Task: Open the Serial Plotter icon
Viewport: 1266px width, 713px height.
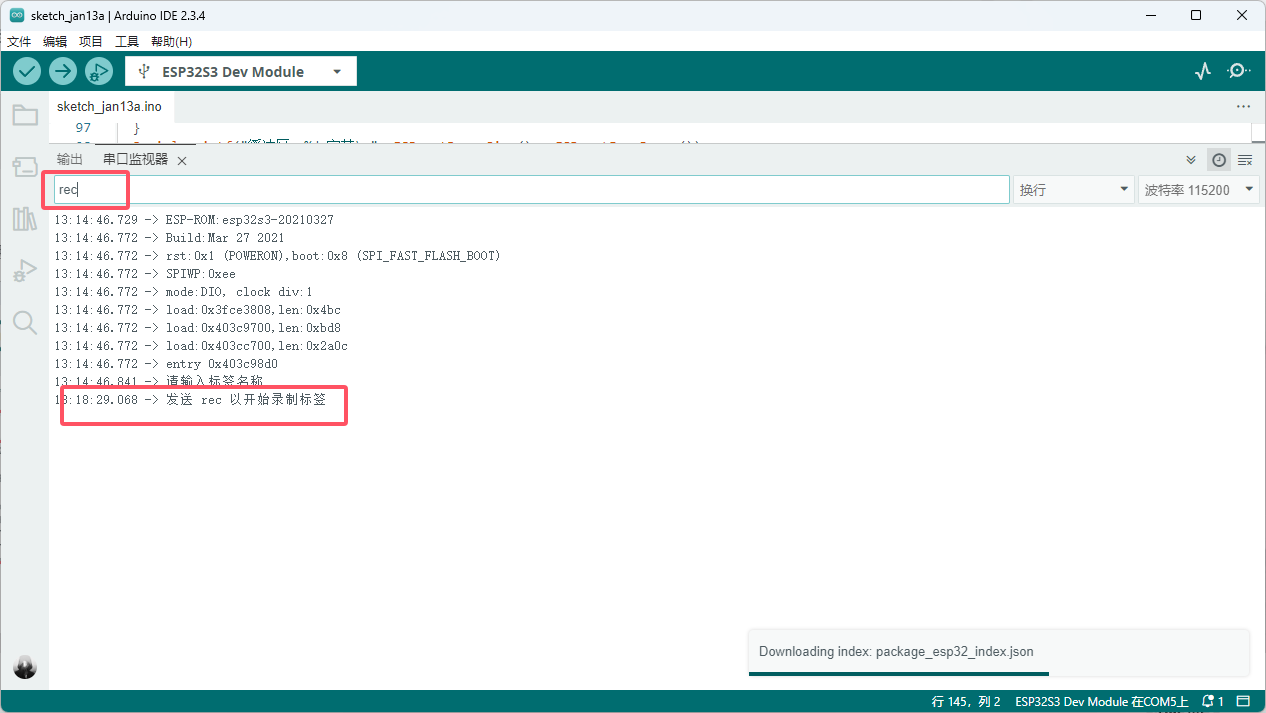Action: tap(1203, 71)
